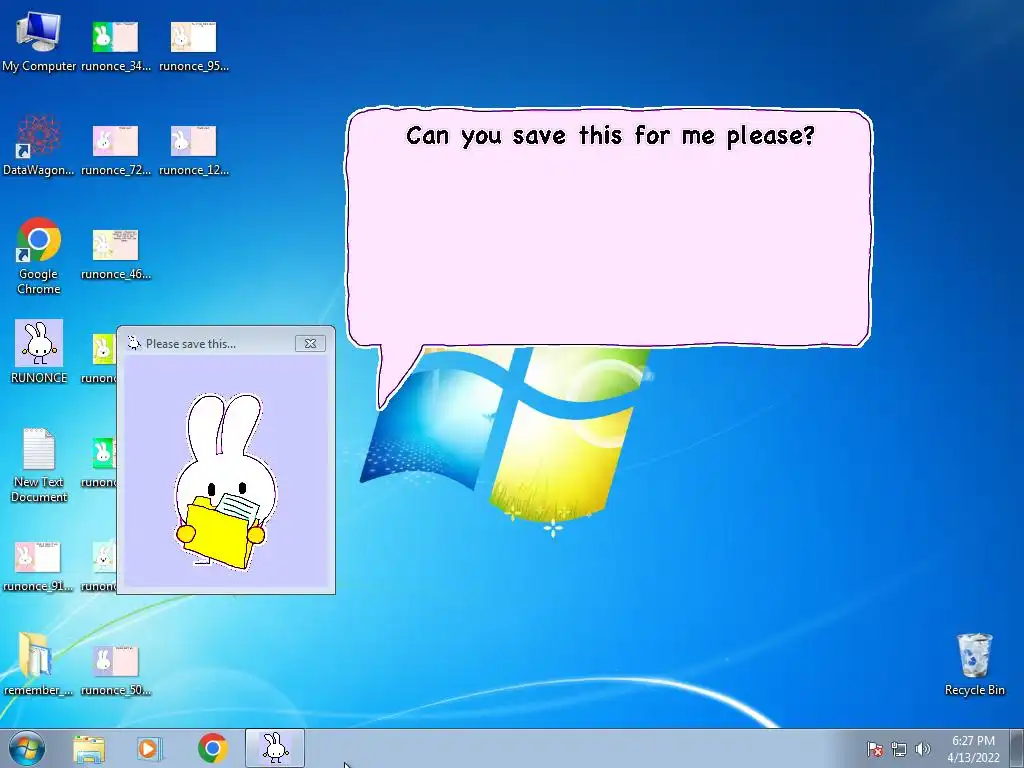Open the Google Chrome desktop shortcut
This screenshot has height=768, width=1024.
point(39,256)
